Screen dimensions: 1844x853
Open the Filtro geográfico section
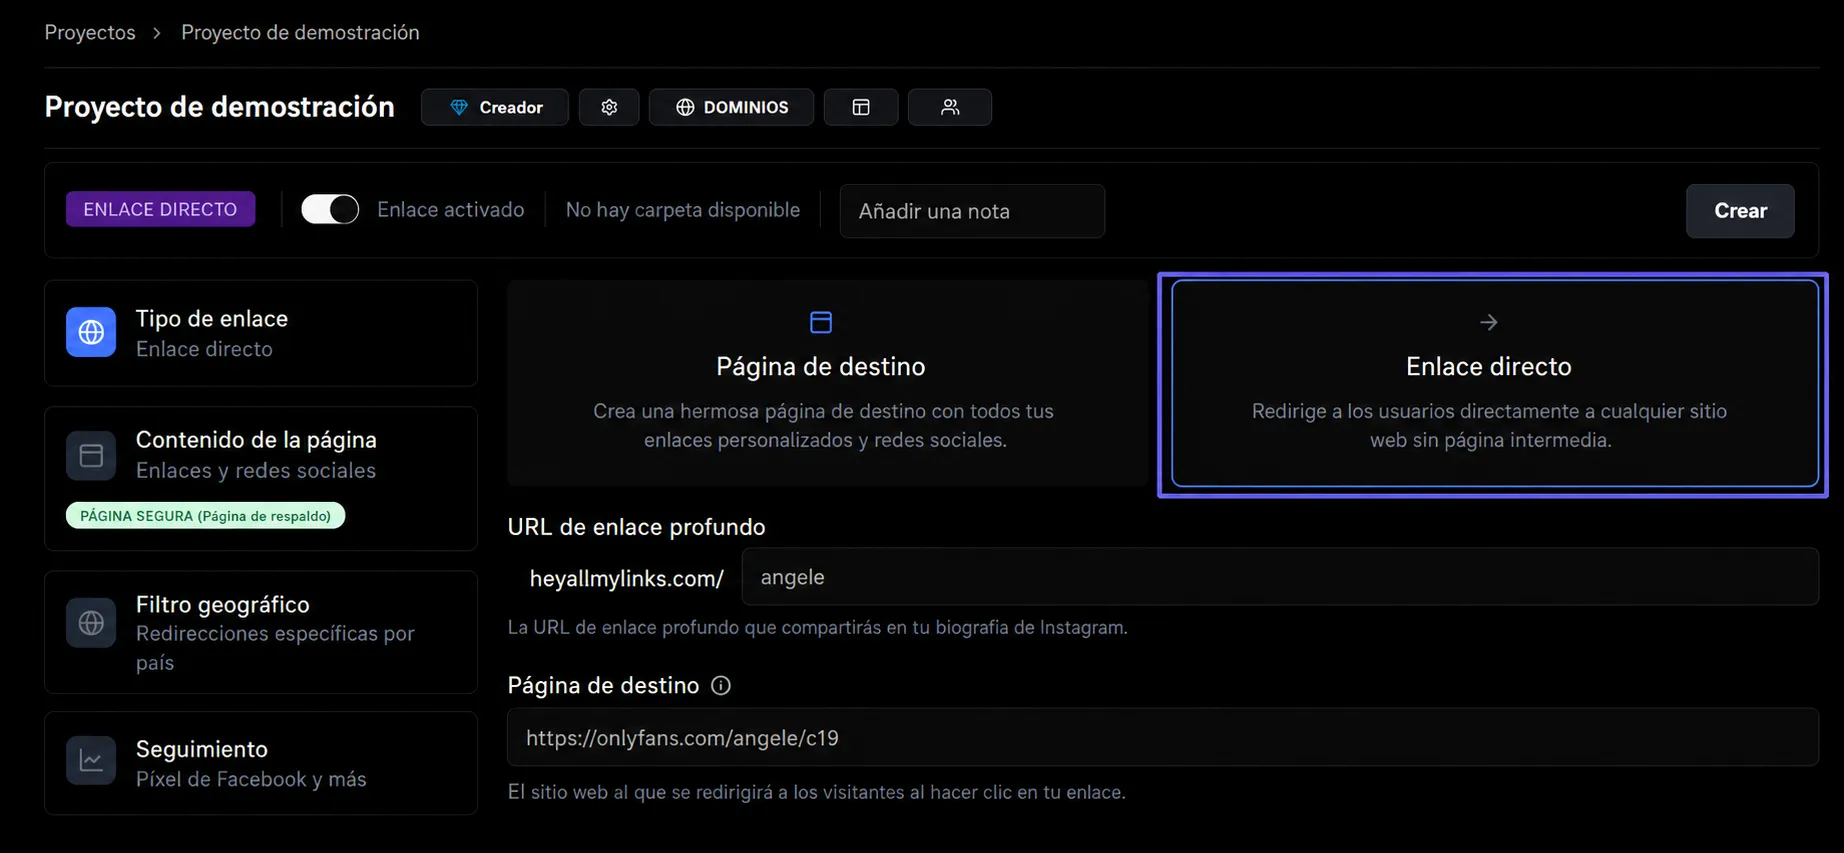pyautogui.click(x=261, y=632)
